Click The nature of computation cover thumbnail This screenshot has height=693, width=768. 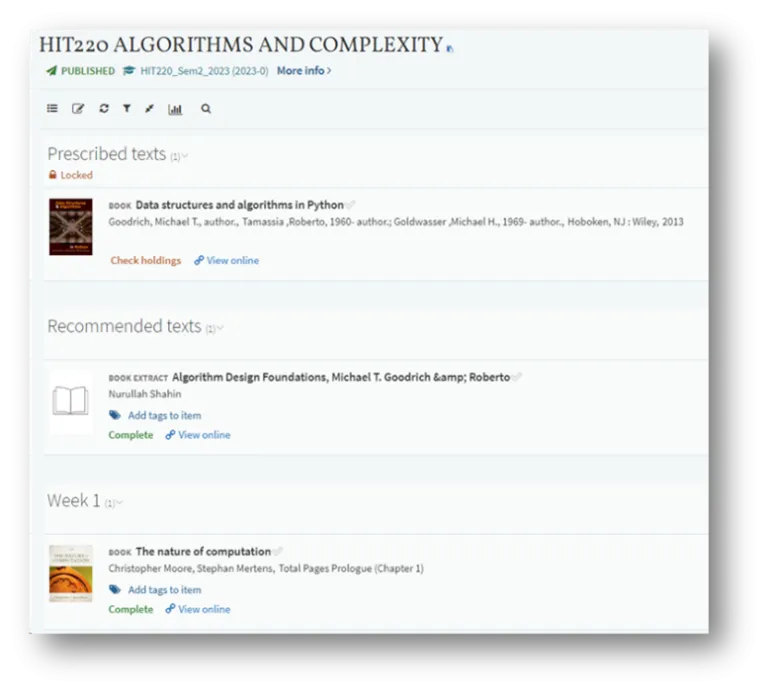pyautogui.click(x=71, y=574)
